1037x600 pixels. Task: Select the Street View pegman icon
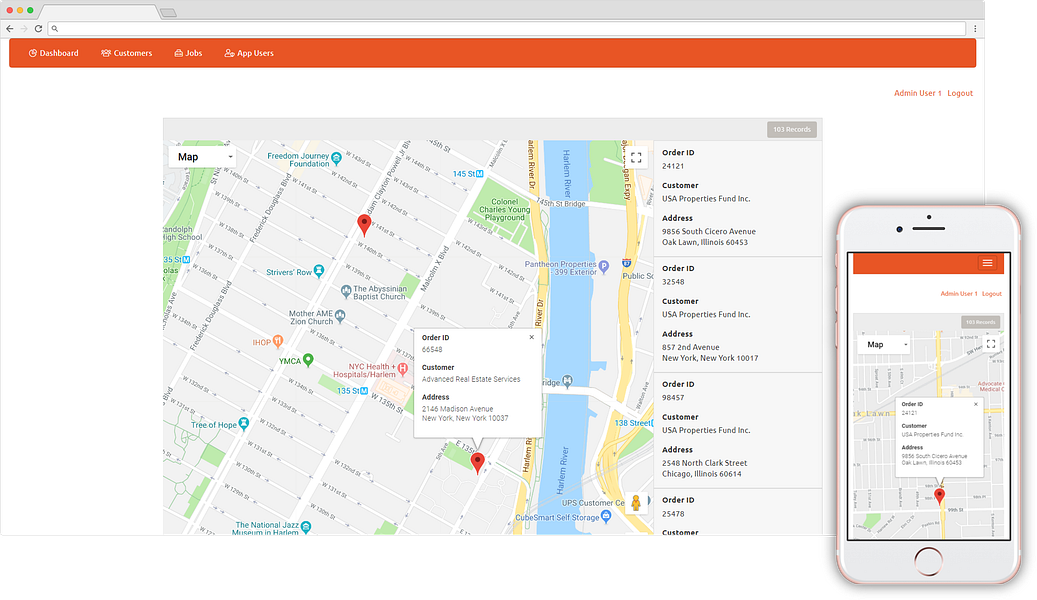[x=636, y=503]
